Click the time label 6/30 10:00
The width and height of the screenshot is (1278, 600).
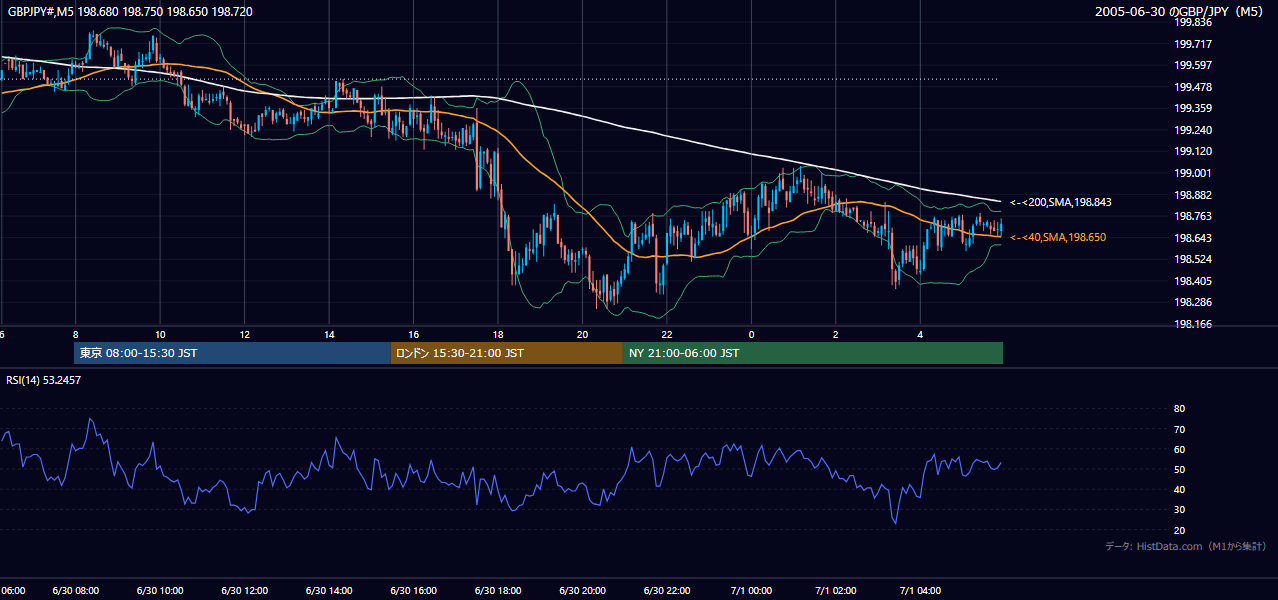tap(160, 591)
